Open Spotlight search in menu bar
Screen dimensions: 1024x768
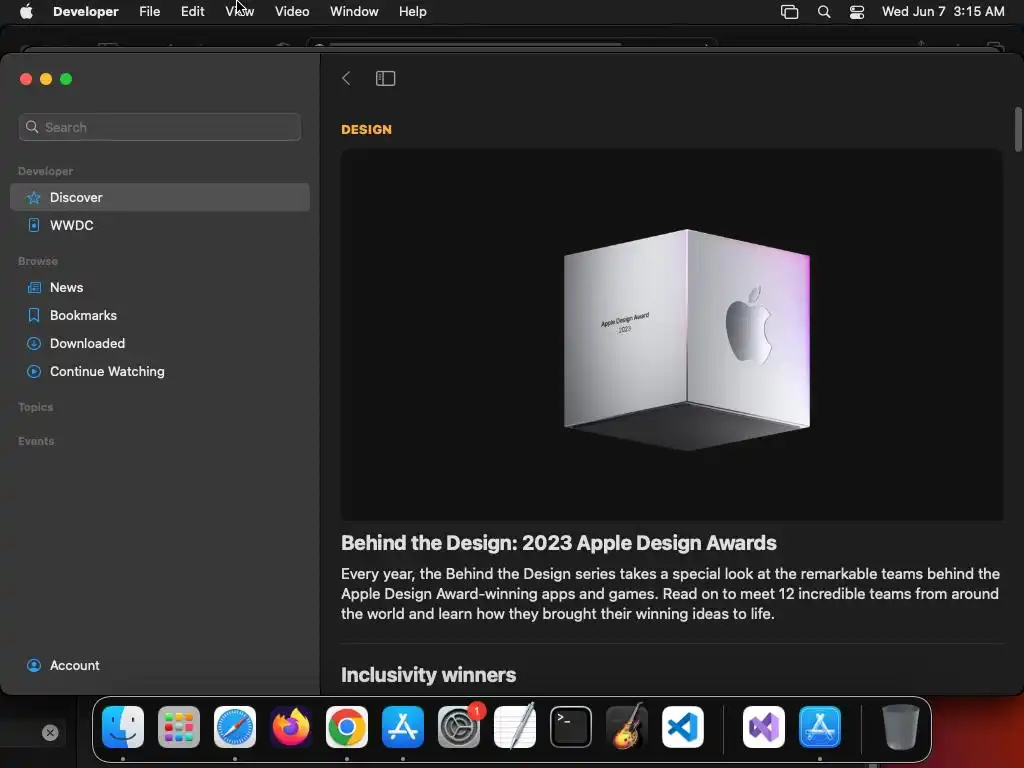tap(824, 12)
